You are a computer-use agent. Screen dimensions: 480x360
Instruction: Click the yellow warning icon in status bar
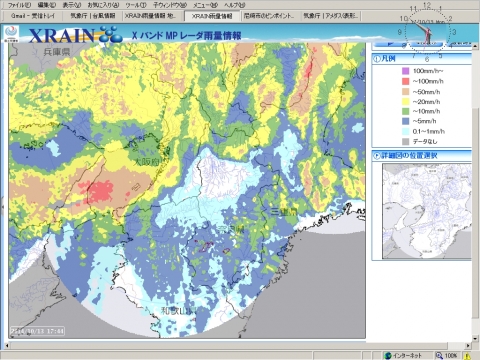coord(468,356)
